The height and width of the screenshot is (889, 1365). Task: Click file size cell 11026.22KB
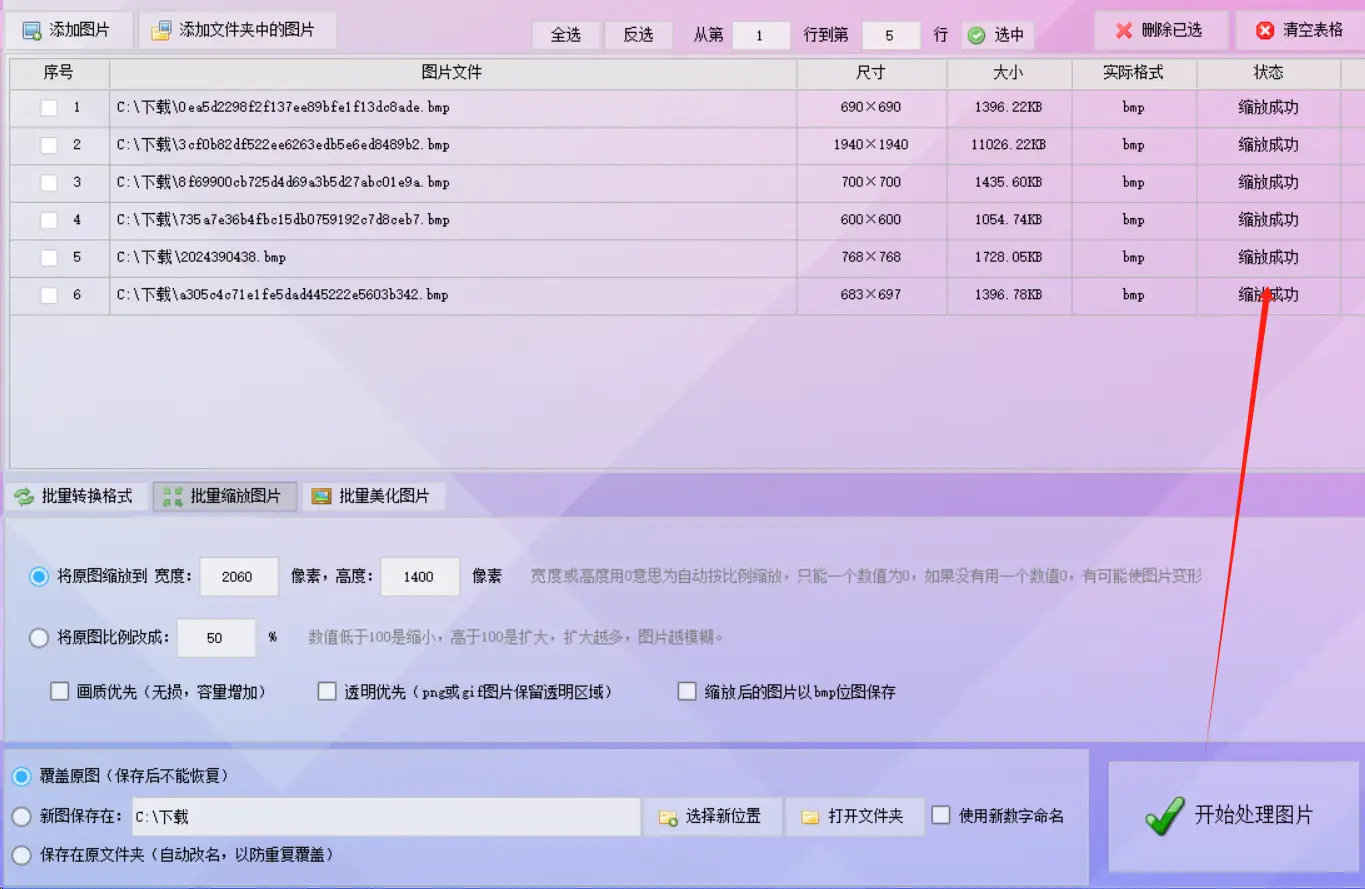tap(1009, 145)
